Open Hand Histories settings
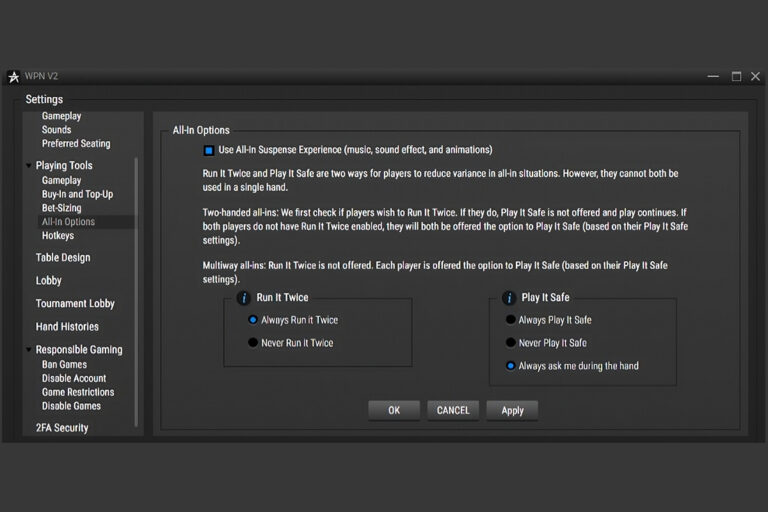Viewport: 768px width, 512px height. (67, 327)
